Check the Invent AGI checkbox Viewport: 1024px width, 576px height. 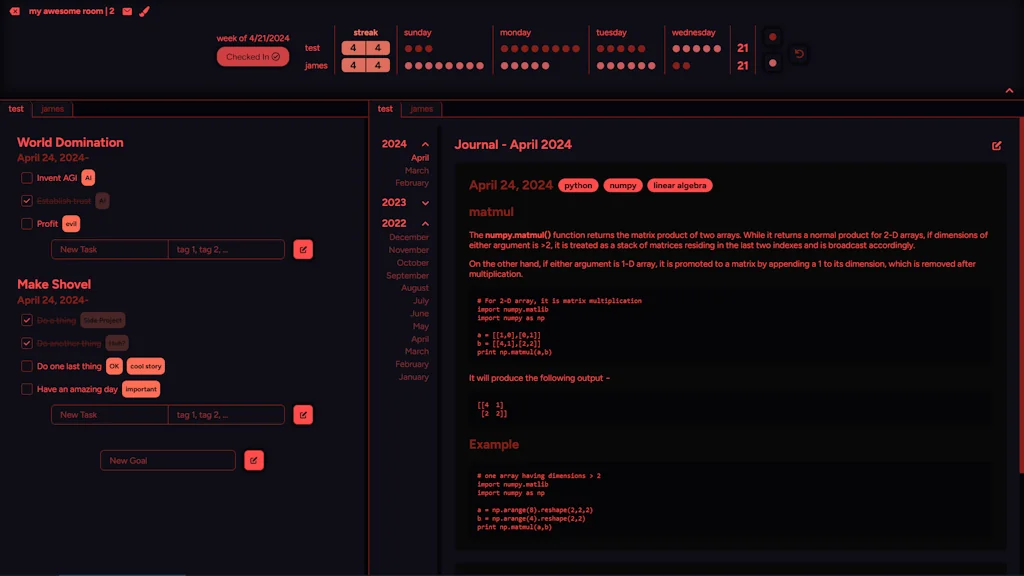(x=26, y=177)
